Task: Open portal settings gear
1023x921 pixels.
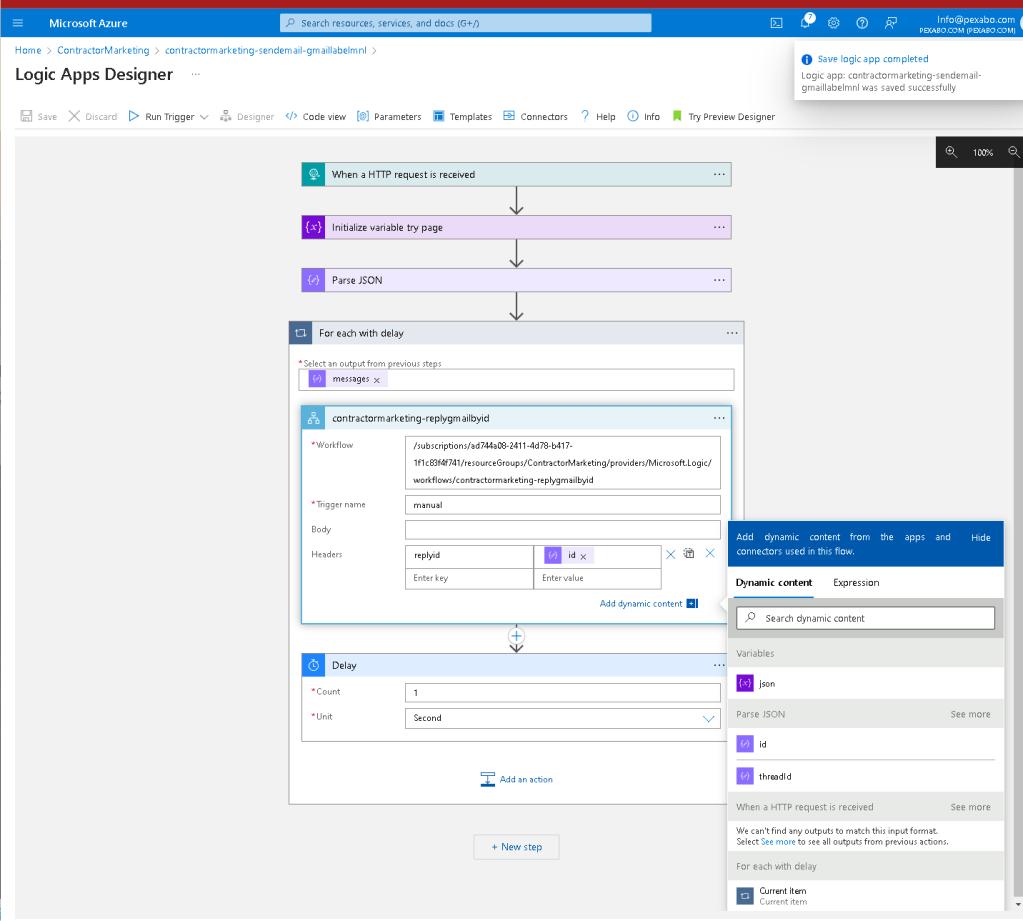Action: (x=833, y=23)
